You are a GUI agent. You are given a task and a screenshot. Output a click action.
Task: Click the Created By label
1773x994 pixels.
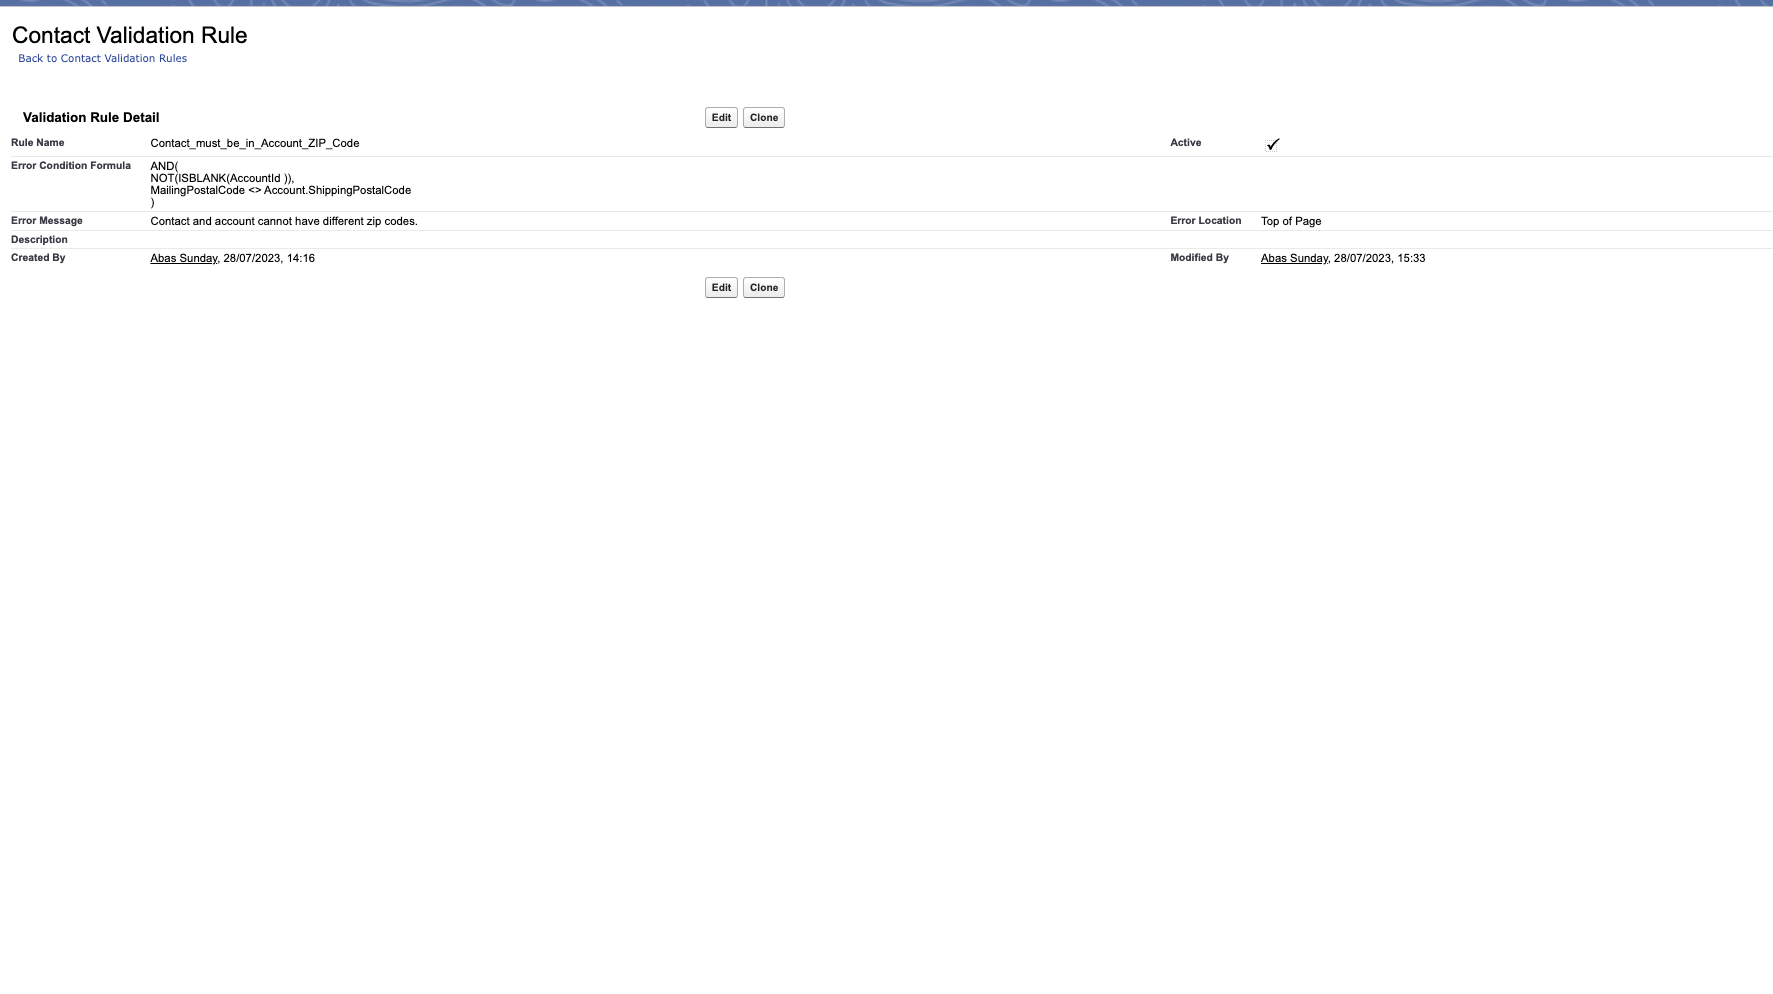tap(38, 257)
